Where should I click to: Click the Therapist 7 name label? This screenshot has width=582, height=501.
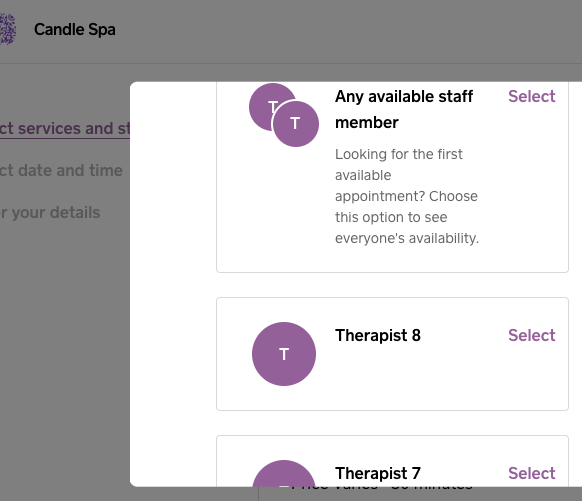(x=378, y=474)
